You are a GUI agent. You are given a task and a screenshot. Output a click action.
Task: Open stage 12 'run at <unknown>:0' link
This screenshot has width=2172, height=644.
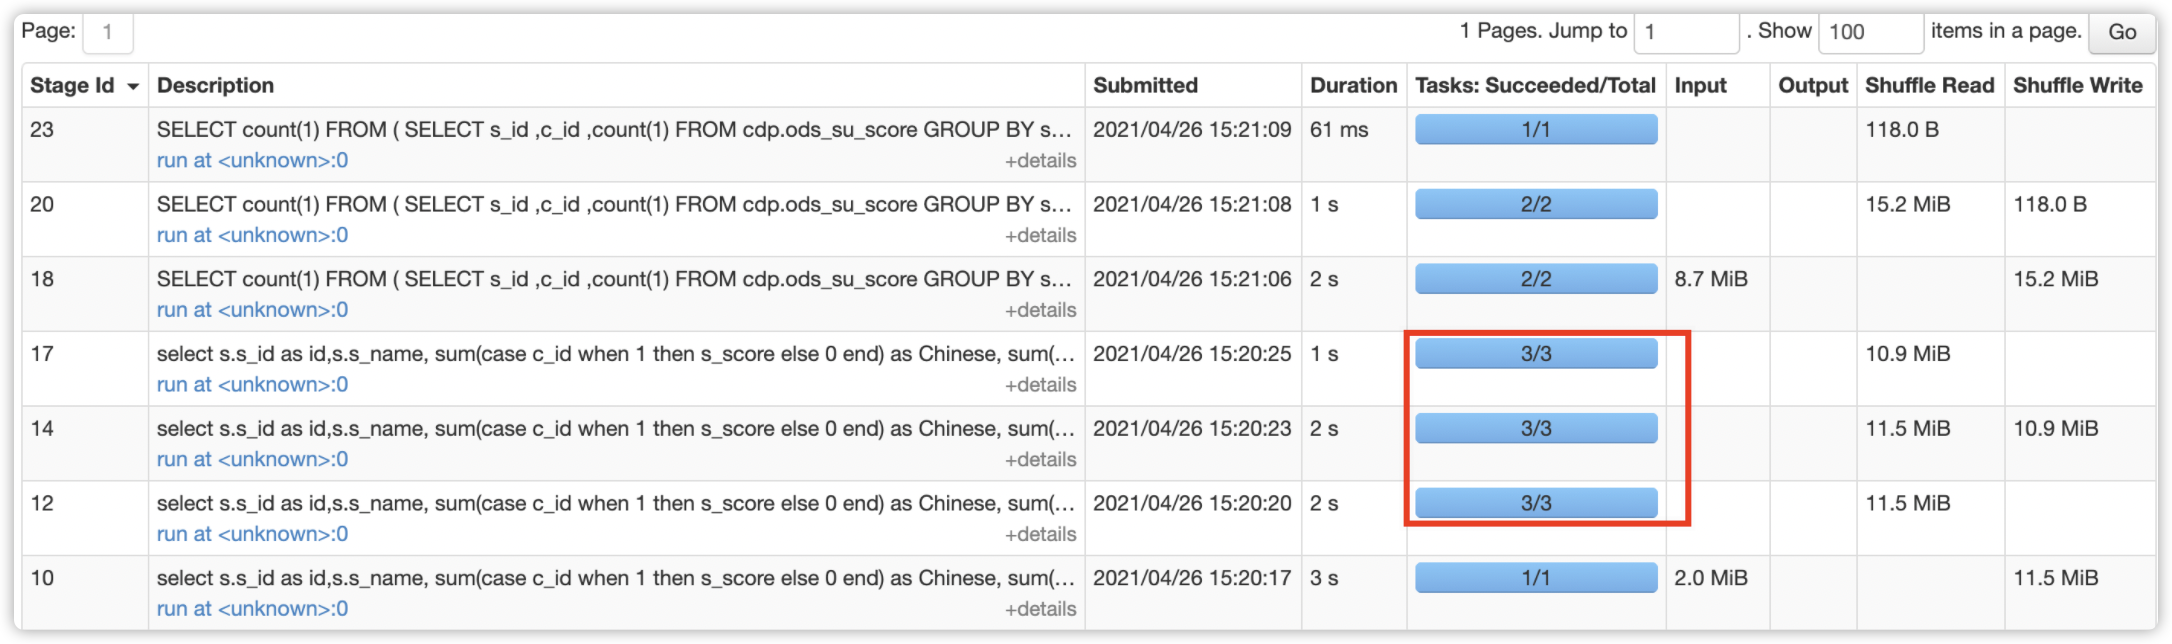point(252,534)
